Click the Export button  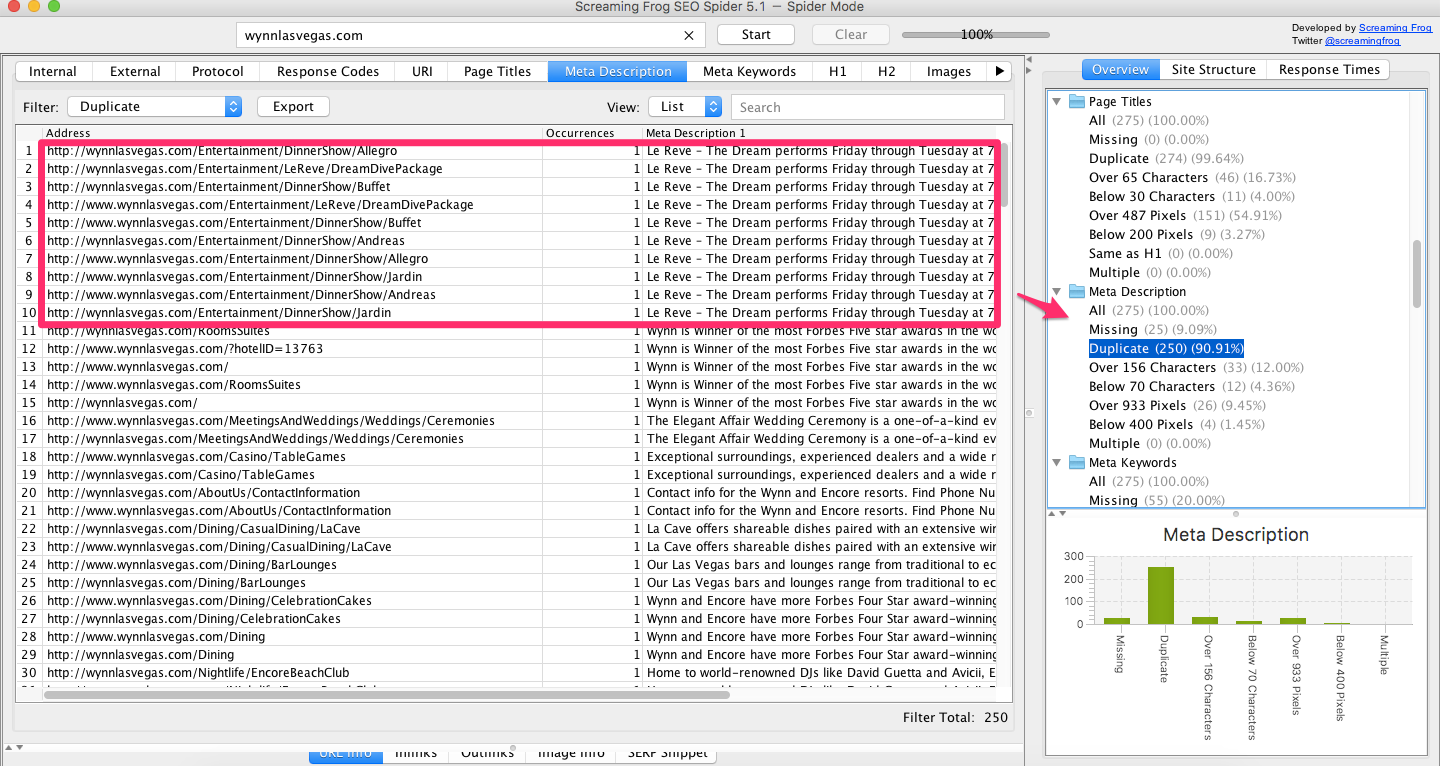293,106
